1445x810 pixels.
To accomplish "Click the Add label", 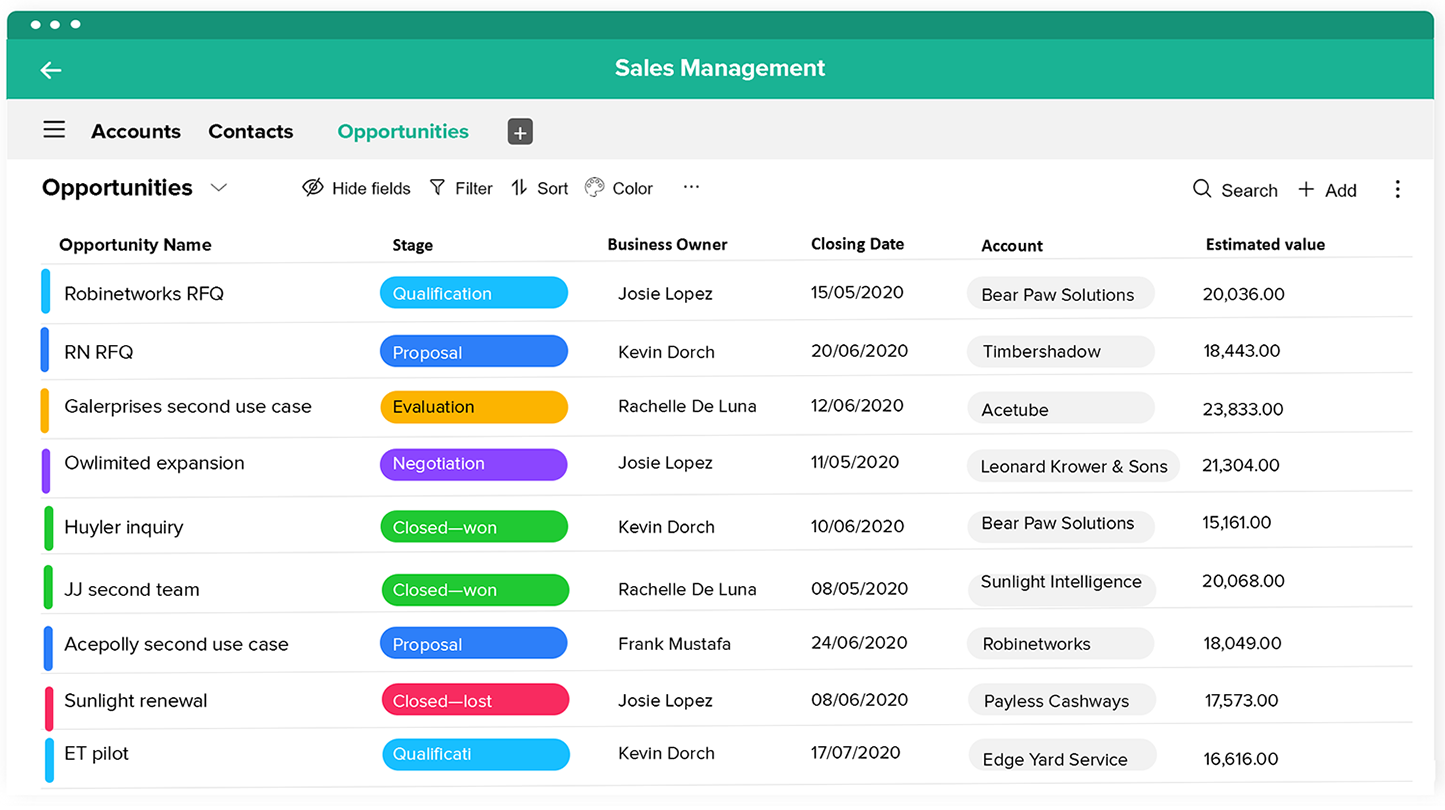I will coord(1341,190).
